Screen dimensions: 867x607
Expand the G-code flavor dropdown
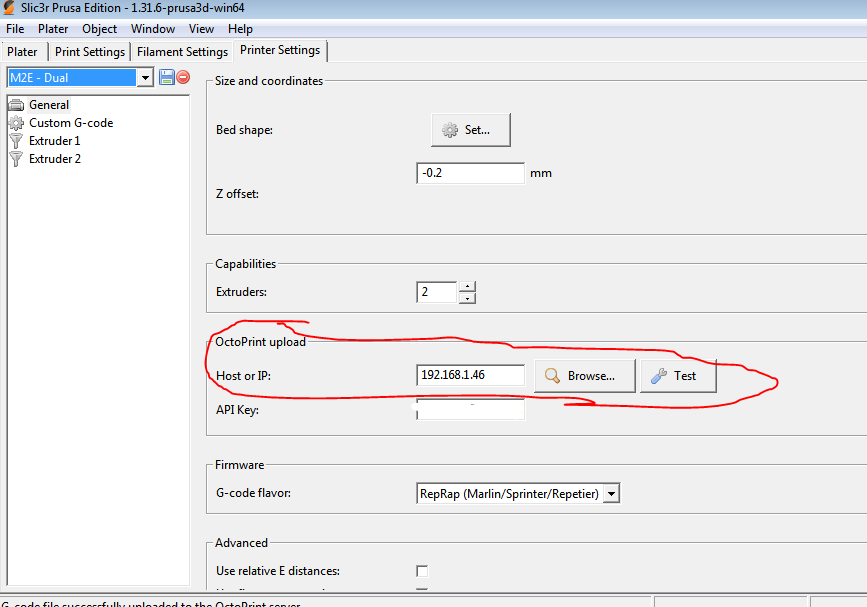point(612,493)
